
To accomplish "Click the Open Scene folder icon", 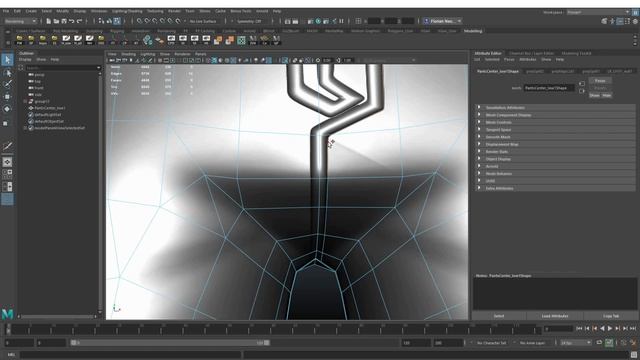I will 56,21.
